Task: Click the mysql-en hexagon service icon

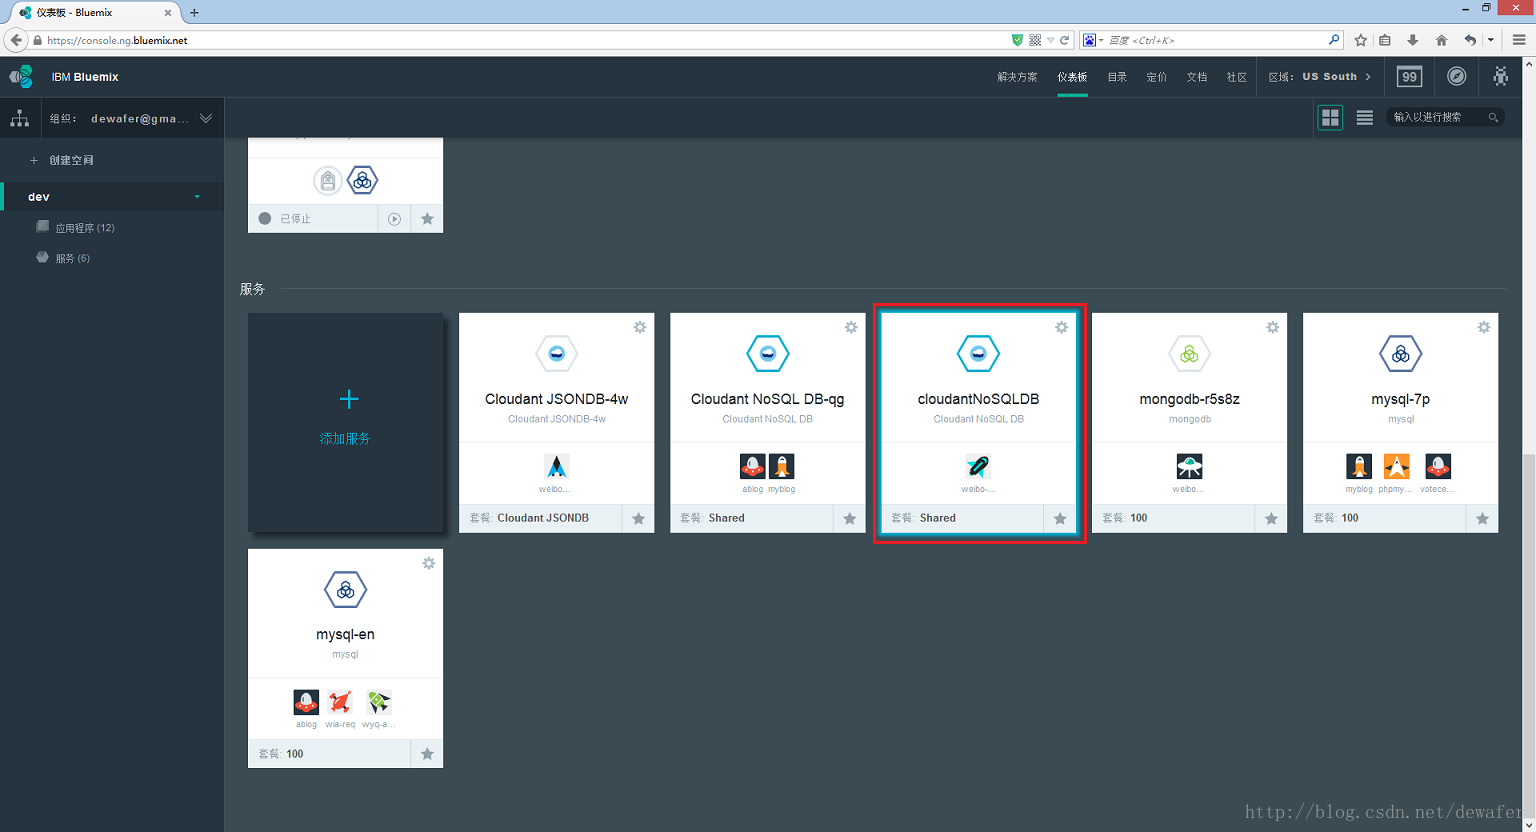Action: coord(345,589)
